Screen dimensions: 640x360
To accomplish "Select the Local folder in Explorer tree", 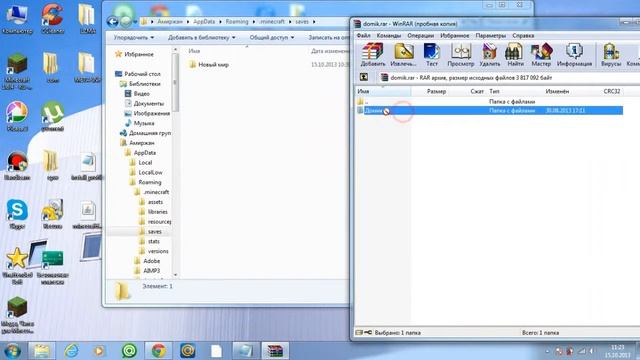I will coord(141,162).
